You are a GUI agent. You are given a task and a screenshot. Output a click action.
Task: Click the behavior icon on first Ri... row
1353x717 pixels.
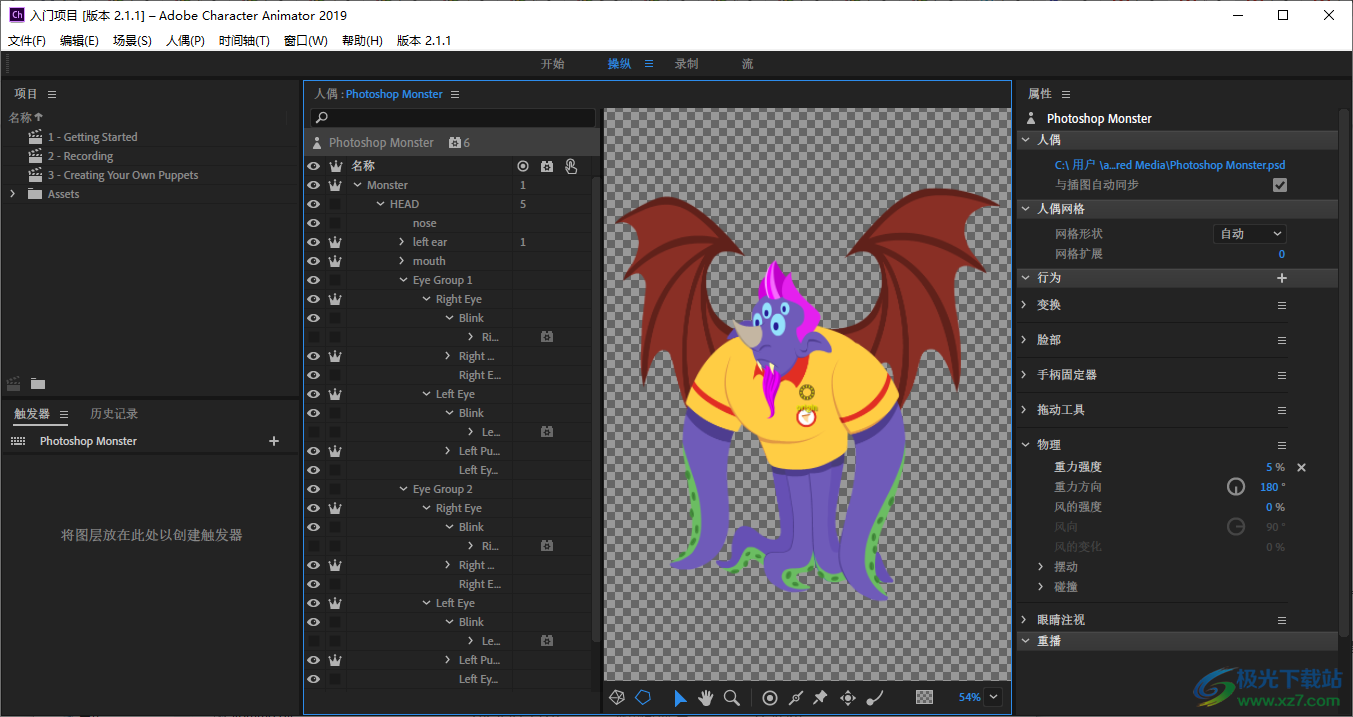547,337
